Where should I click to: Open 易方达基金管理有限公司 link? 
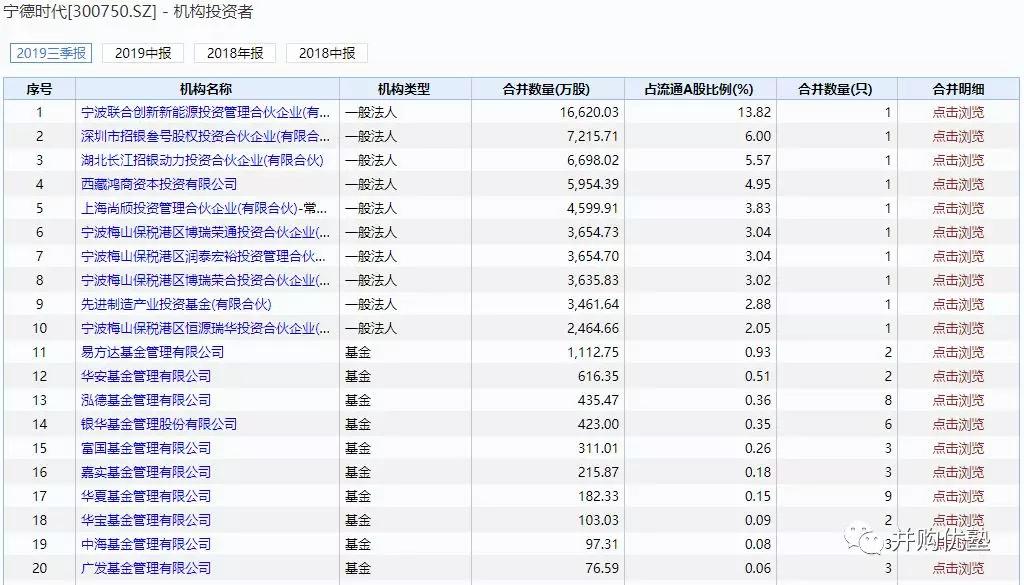tap(152, 352)
